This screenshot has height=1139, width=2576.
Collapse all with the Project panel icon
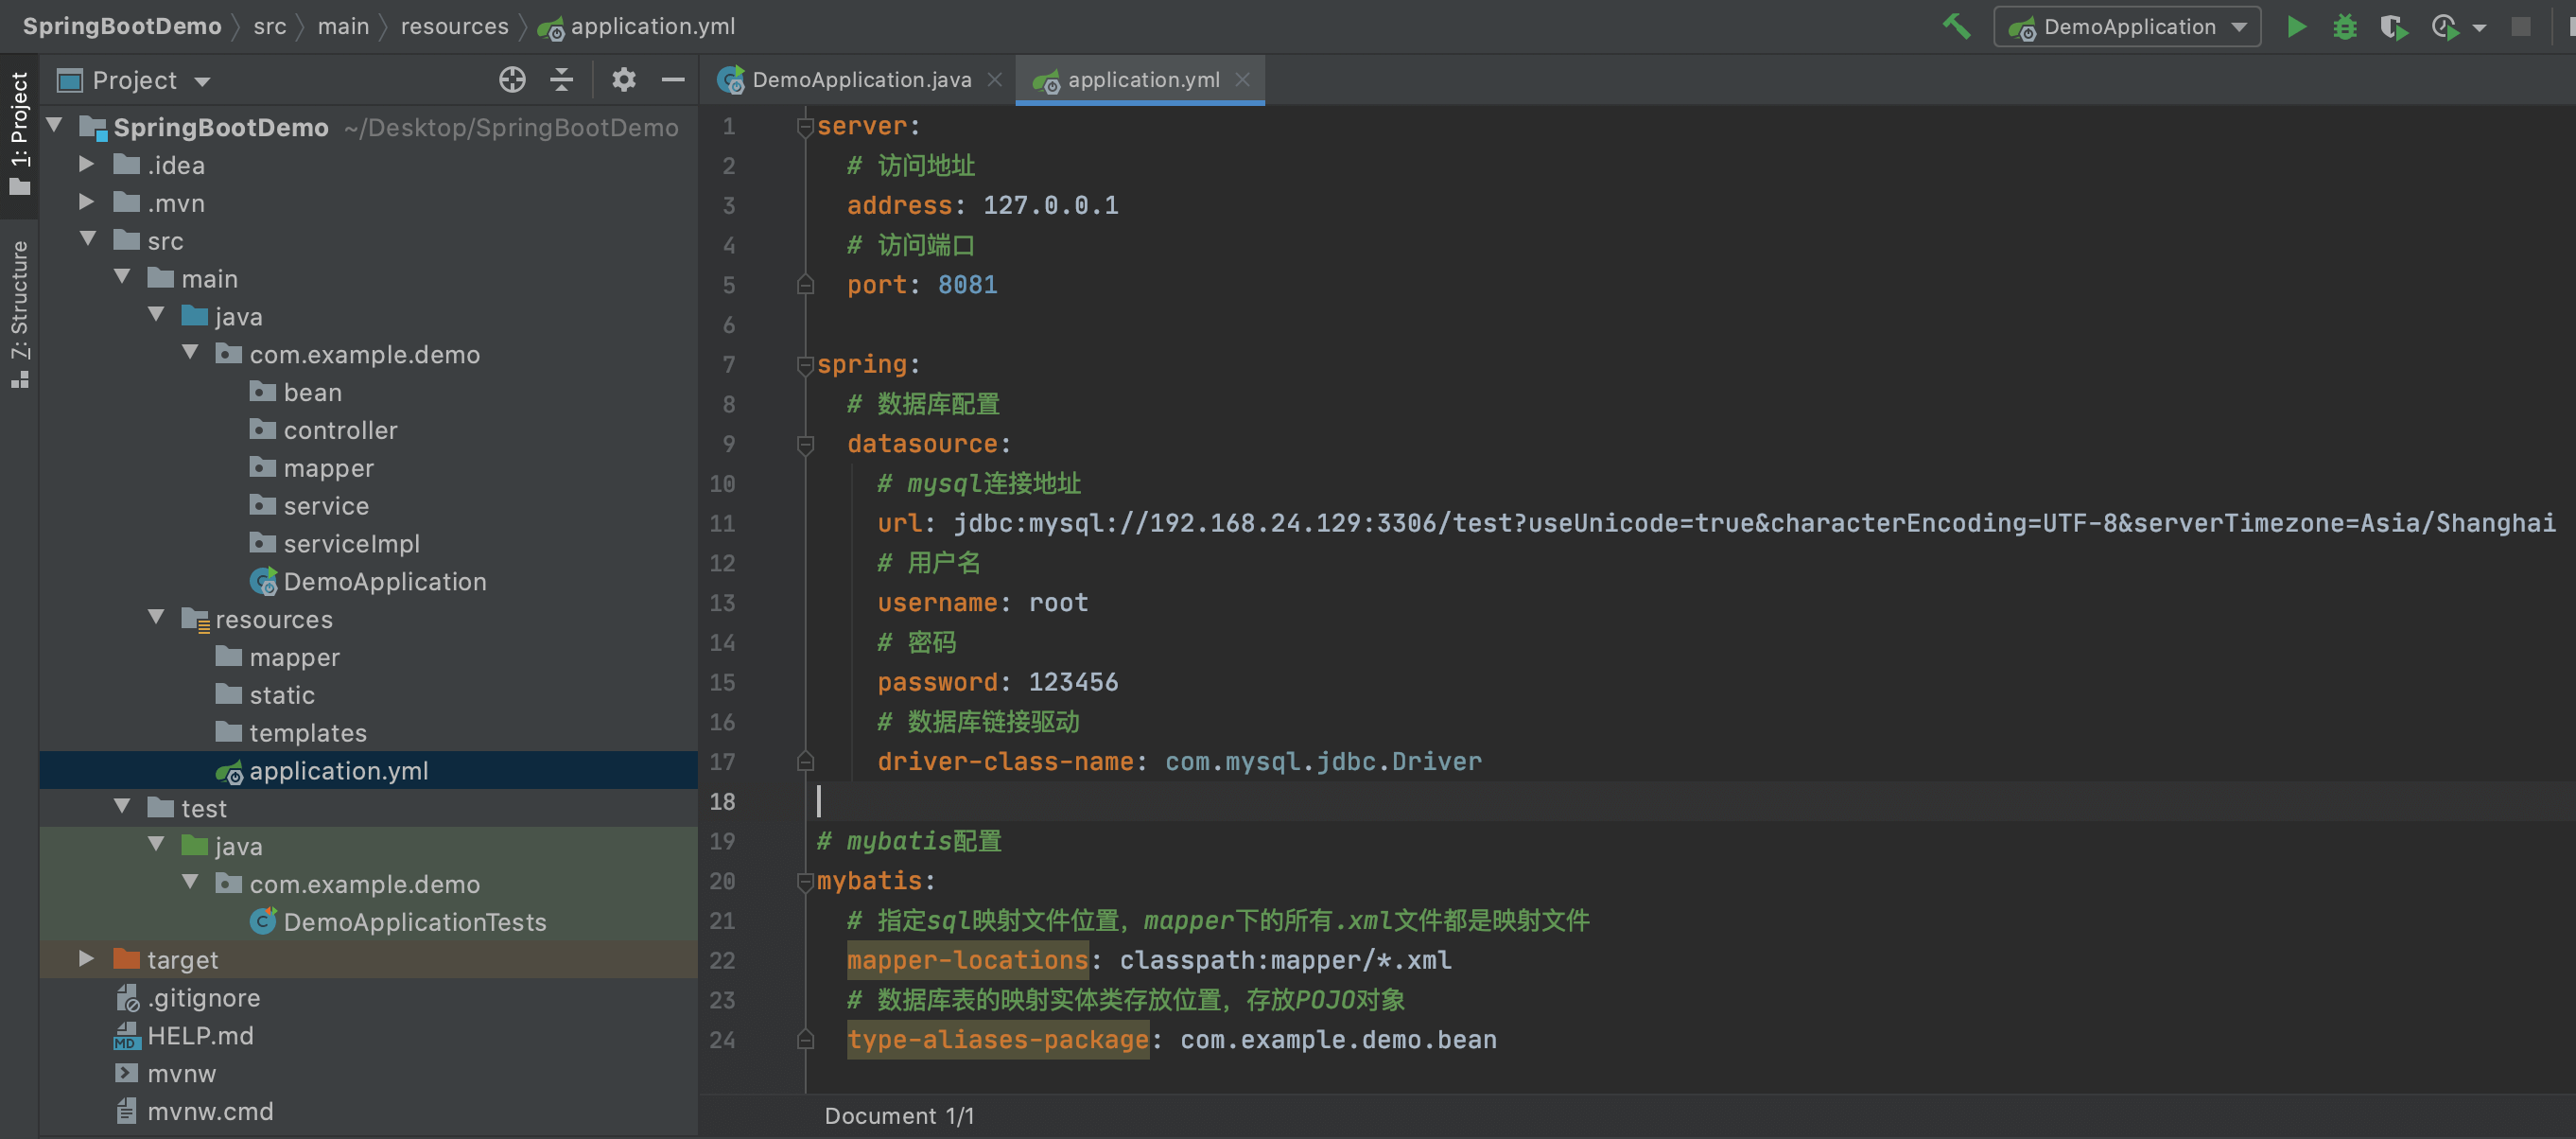pyautogui.click(x=562, y=80)
